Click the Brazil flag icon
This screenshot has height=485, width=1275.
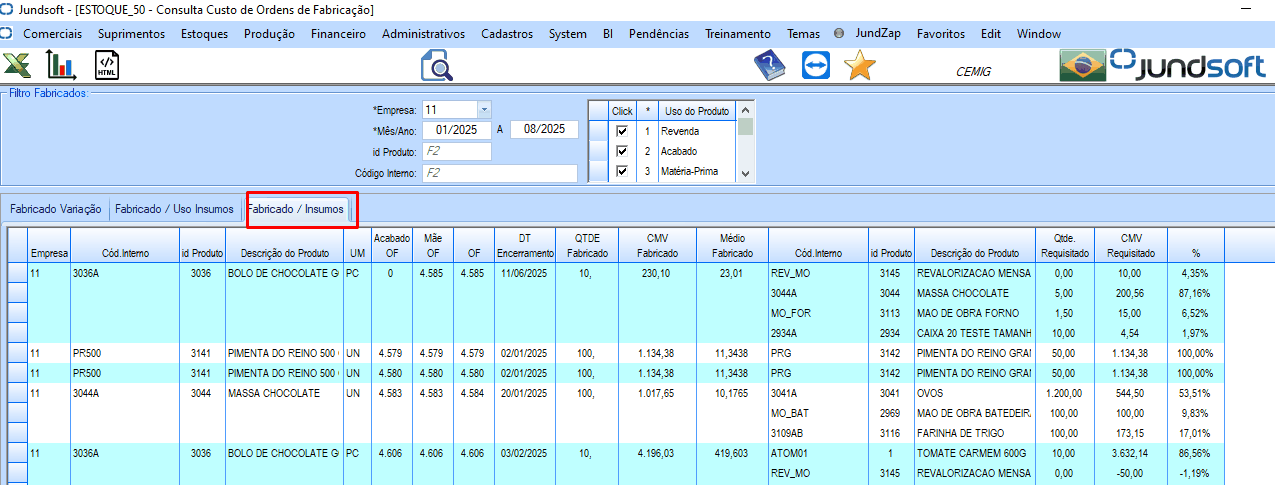[x=1081, y=66]
